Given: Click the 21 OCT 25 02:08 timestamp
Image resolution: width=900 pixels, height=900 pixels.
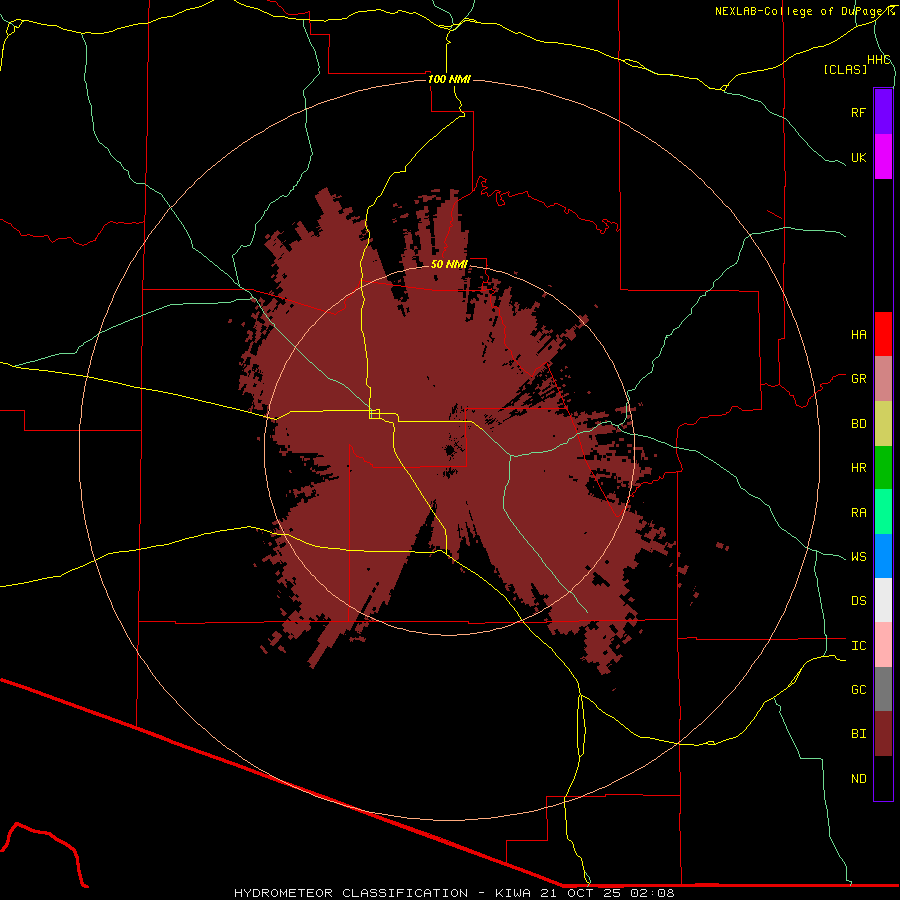Looking at the screenshot, I should point(606,893).
